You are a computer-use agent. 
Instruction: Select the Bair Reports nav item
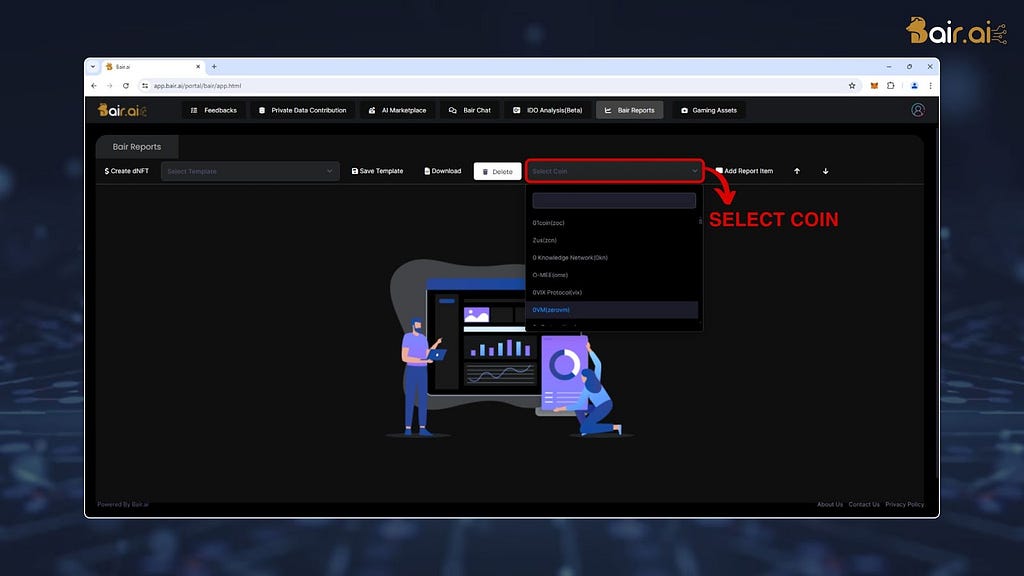630,110
